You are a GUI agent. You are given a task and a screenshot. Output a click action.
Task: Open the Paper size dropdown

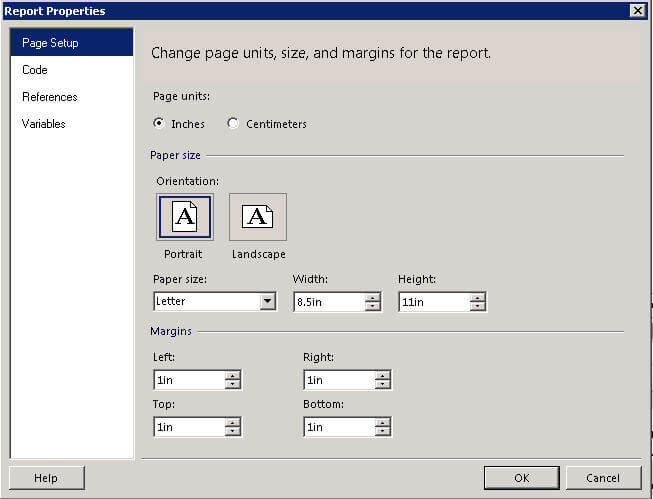point(267,302)
